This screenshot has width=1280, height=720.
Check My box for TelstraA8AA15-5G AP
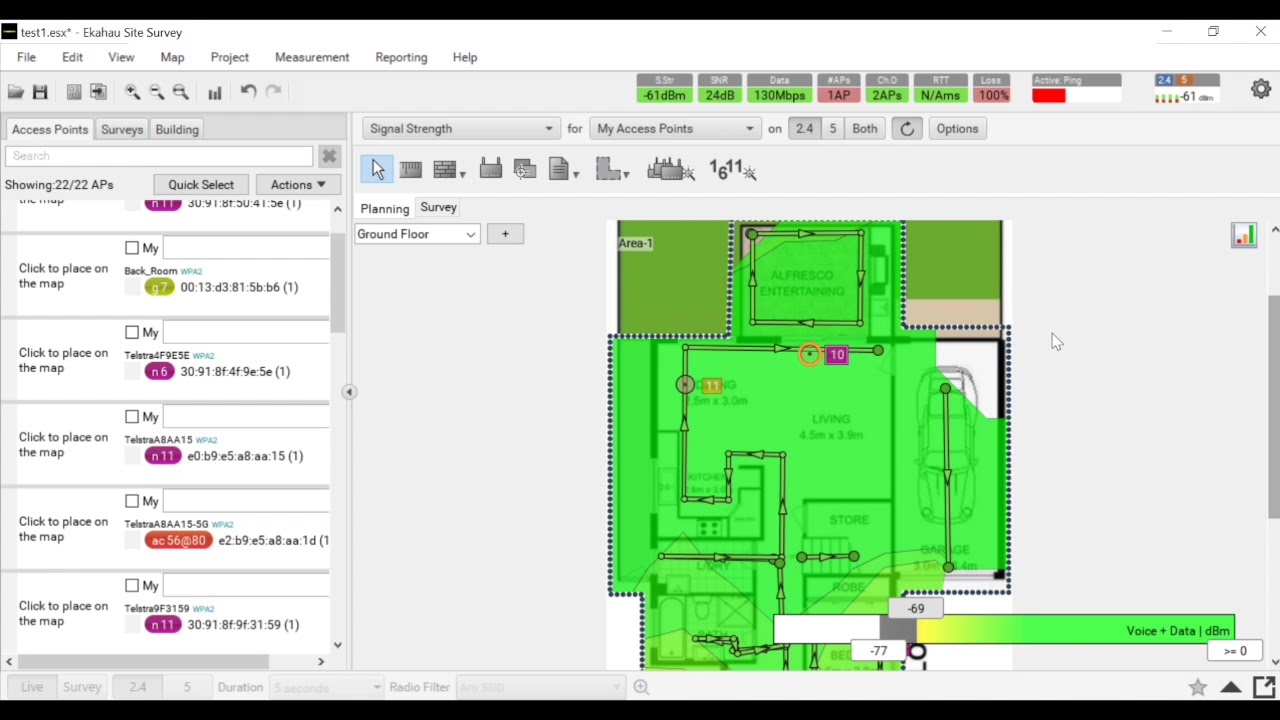coord(132,501)
